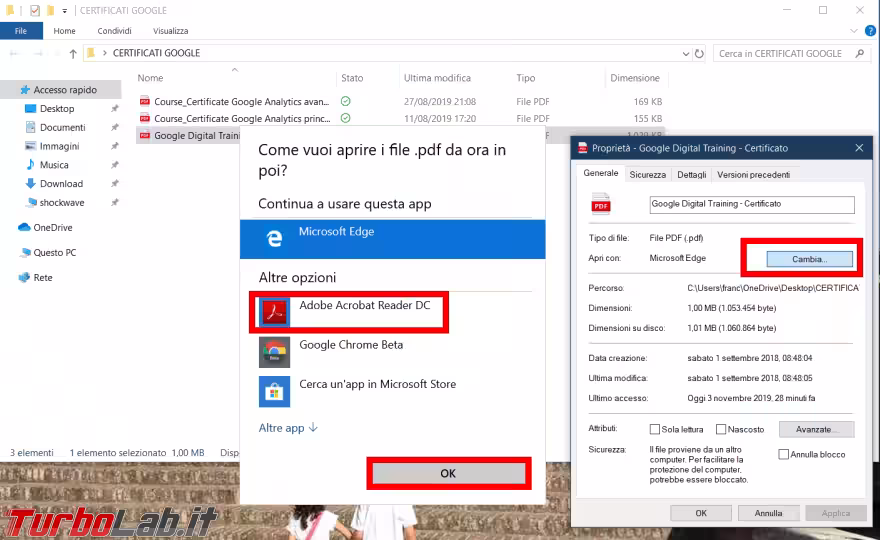Image resolution: width=880 pixels, height=540 pixels.
Task: Check the Annulla blocco checkbox
Action: tap(784, 454)
